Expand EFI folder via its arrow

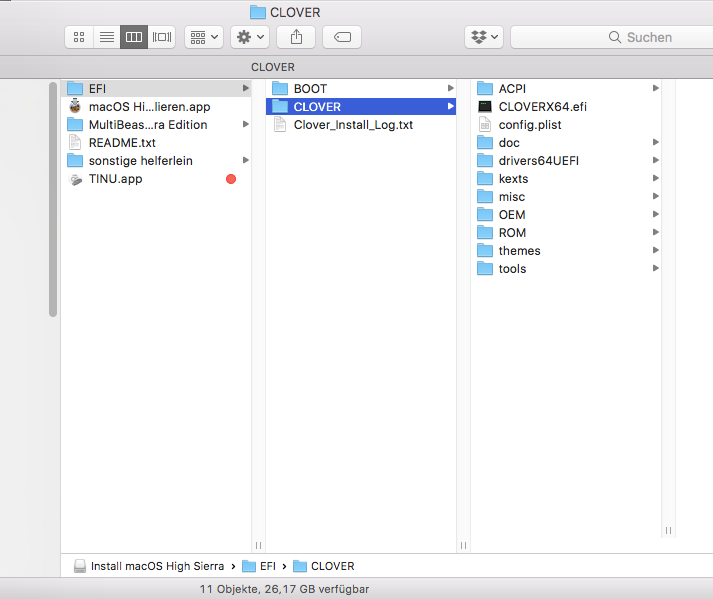246,88
